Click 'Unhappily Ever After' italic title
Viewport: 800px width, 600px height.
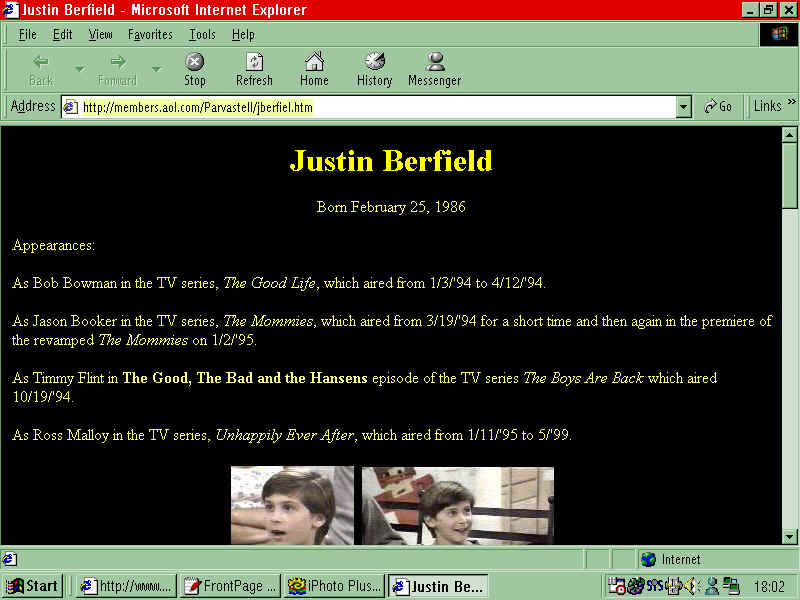pyautogui.click(x=285, y=435)
